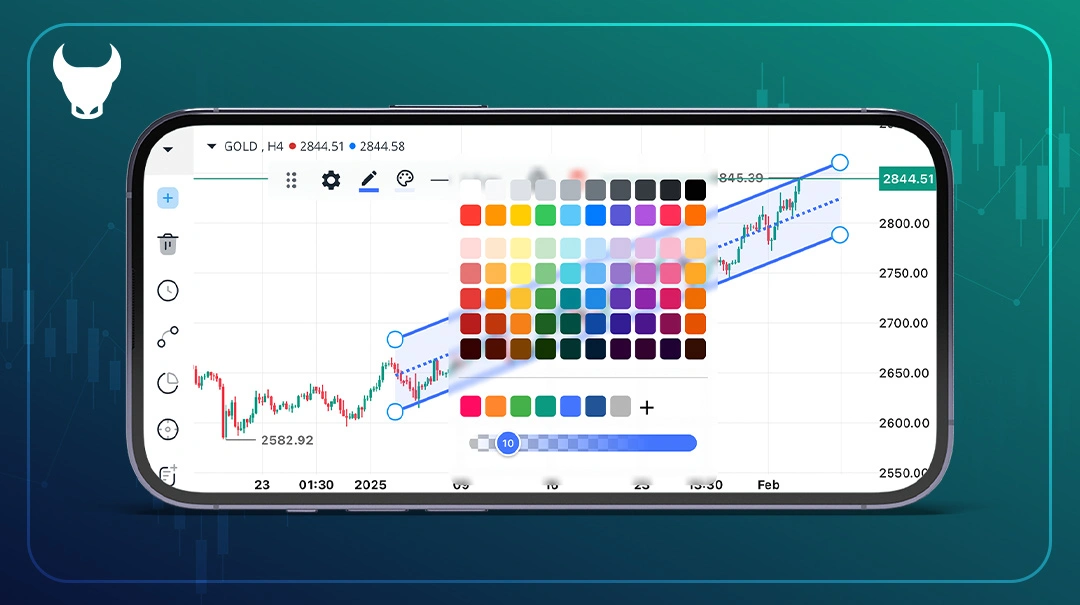Screen dimensions: 1080x605
Task: Choose the bright red swatch in second row
Action: (x=471, y=215)
